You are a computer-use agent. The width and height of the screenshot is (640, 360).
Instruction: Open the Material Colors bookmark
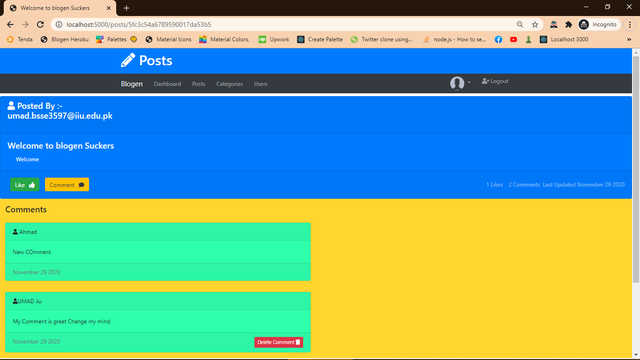pyautogui.click(x=224, y=40)
